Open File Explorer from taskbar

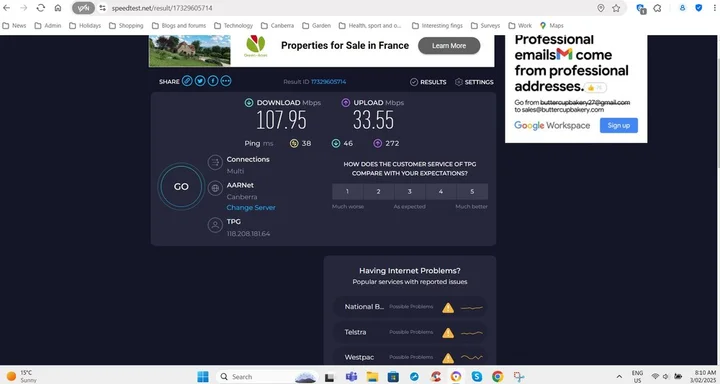click(372, 377)
